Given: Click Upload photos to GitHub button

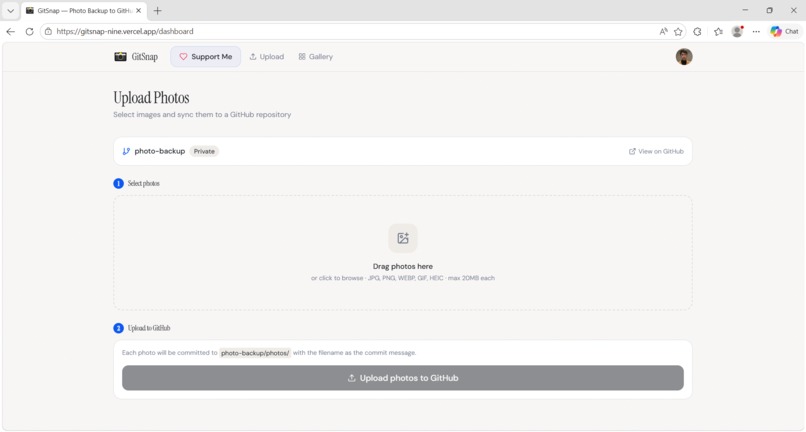Looking at the screenshot, I should (402, 378).
